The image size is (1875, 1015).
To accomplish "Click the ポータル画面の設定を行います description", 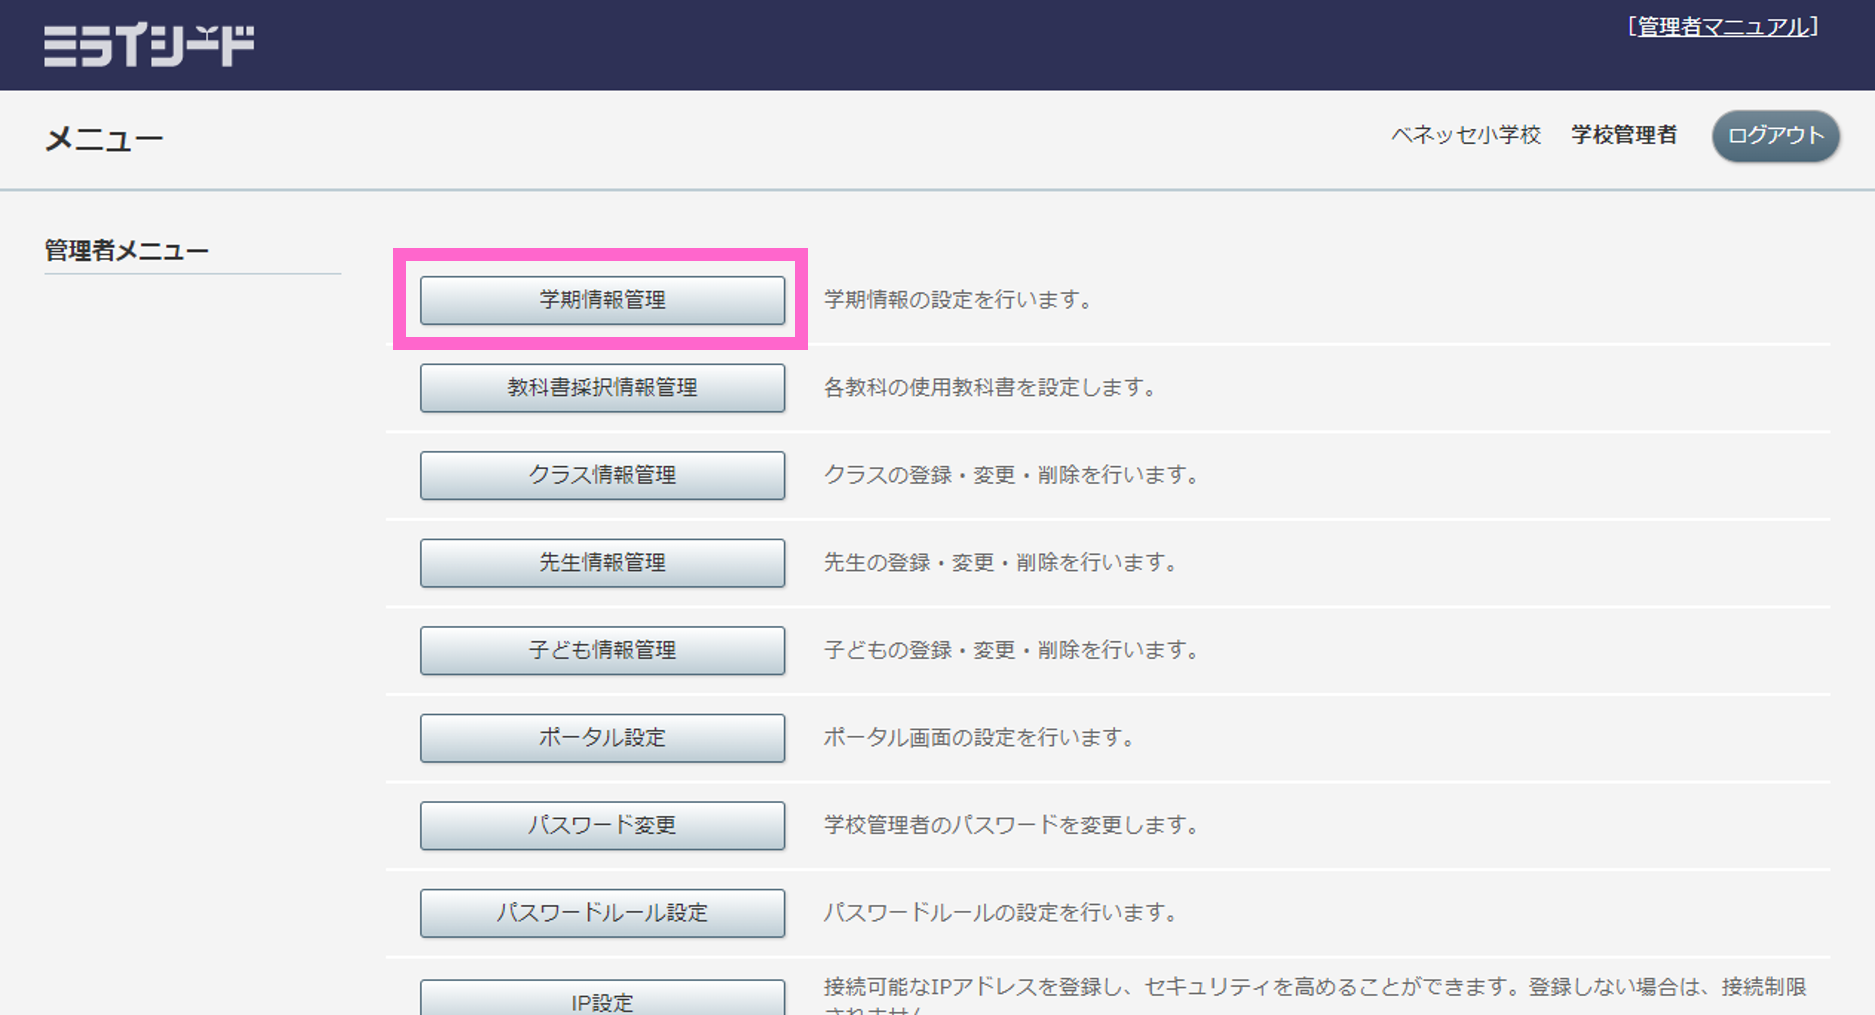I will 979,738.
